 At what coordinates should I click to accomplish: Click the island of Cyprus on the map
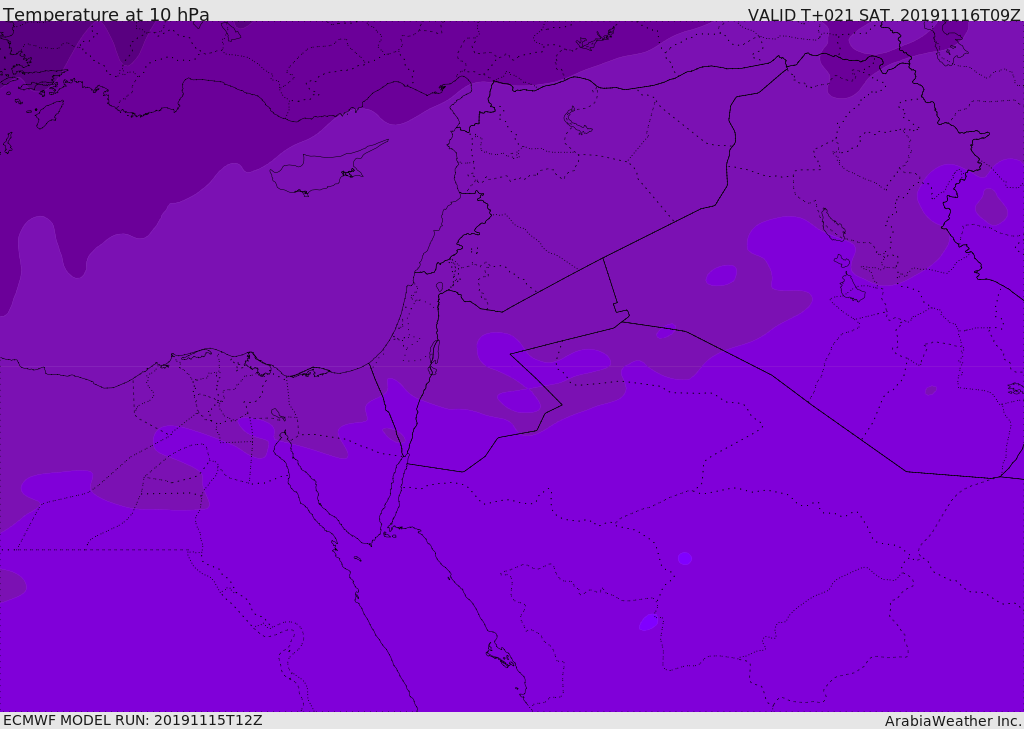point(320,173)
